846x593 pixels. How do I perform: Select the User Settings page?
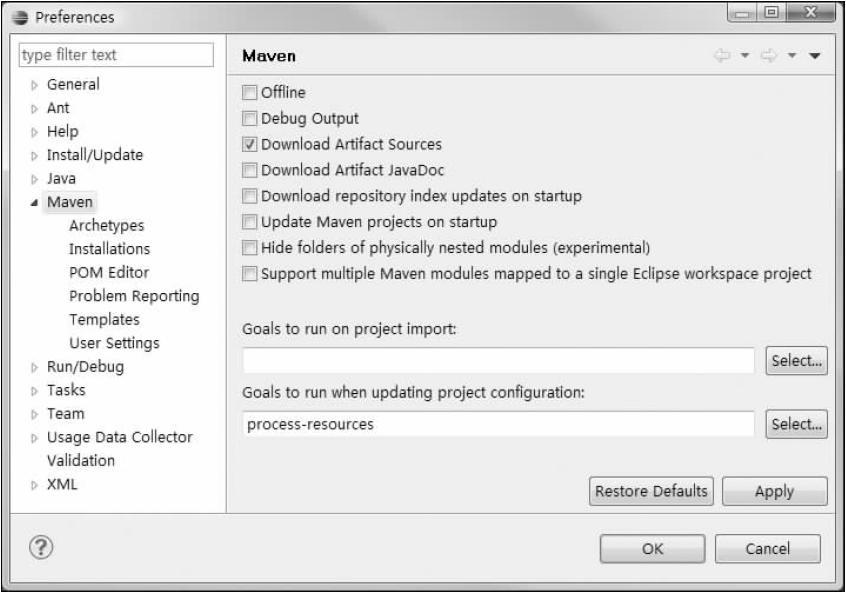coord(114,343)
